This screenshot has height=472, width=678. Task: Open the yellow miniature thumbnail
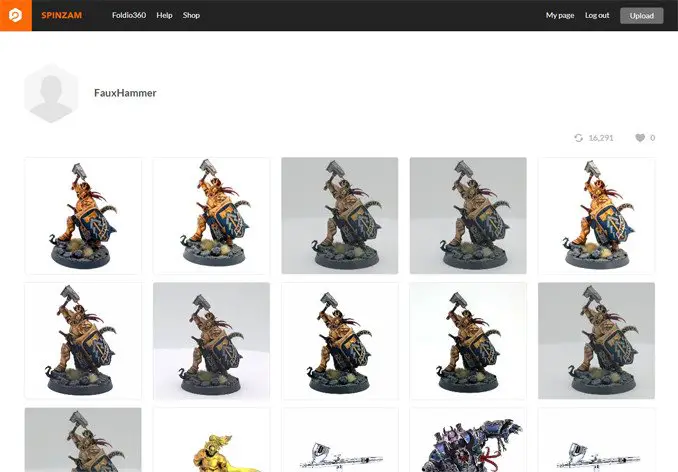click(211, 440)
